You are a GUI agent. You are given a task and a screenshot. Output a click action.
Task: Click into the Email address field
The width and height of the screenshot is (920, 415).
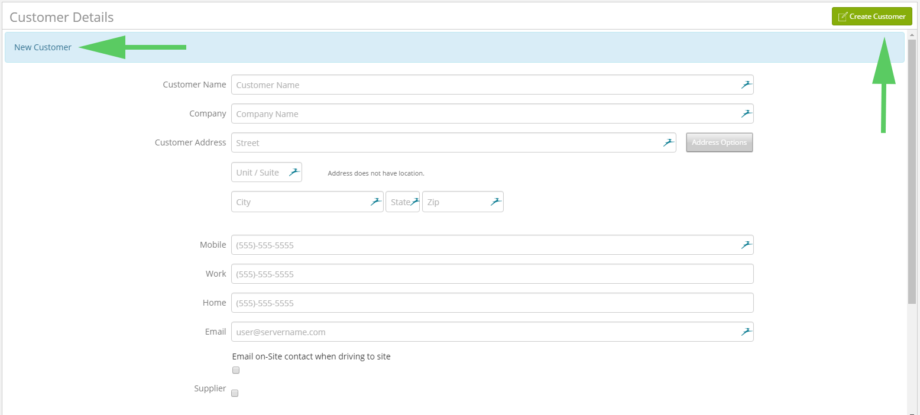pos(492,332)
